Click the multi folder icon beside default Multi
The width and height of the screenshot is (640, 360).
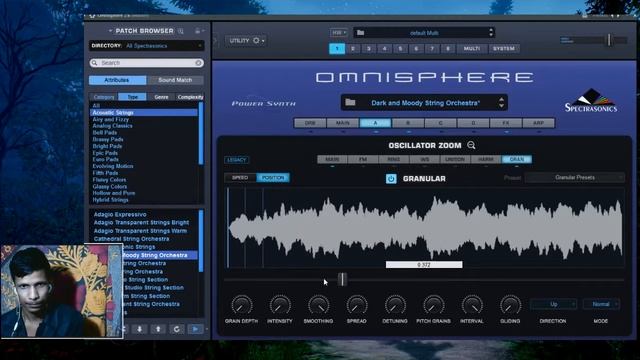360,33
